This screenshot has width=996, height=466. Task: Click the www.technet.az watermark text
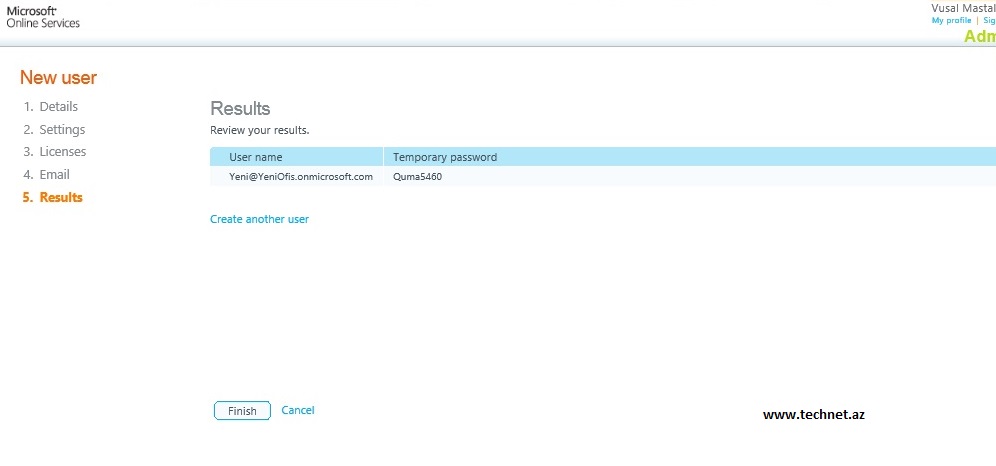click(813, 414)
